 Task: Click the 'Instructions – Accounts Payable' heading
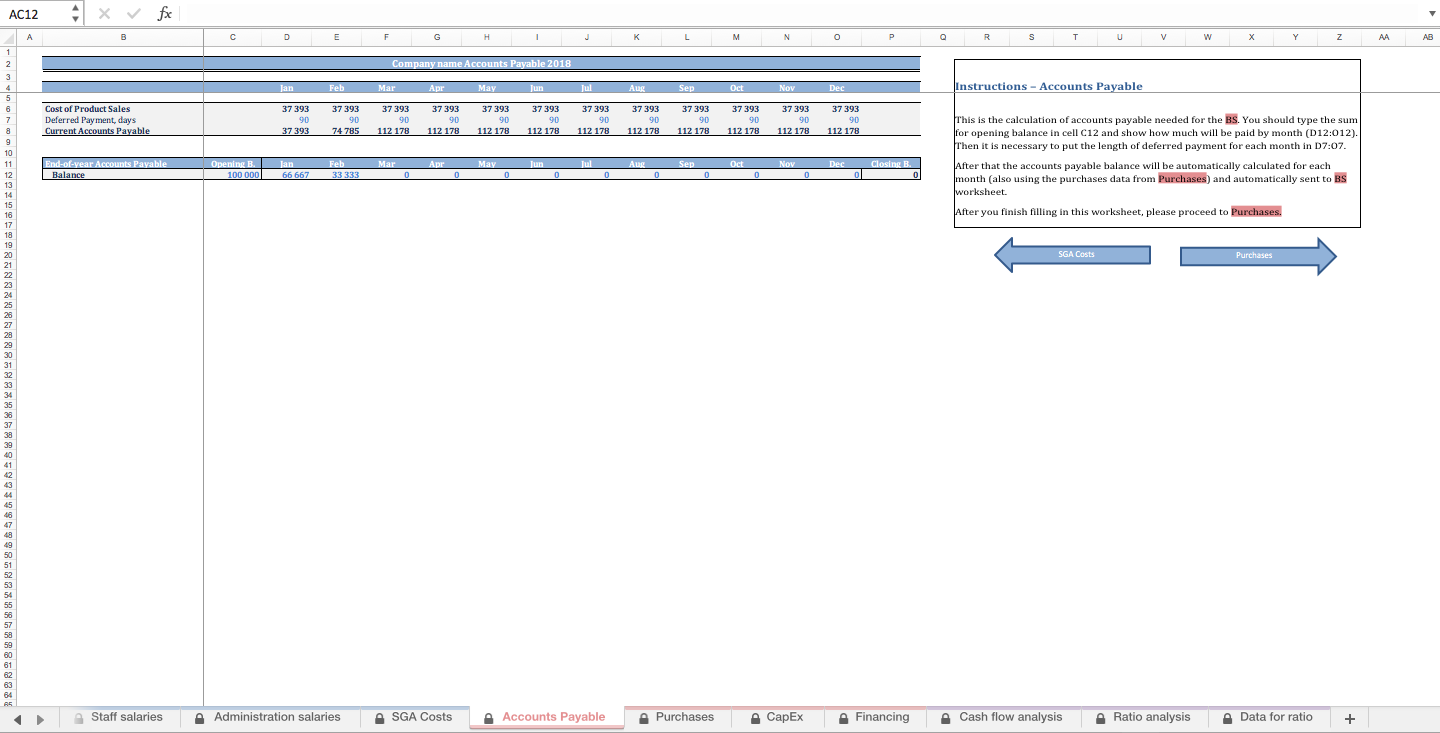click(x=1048, y=86)
